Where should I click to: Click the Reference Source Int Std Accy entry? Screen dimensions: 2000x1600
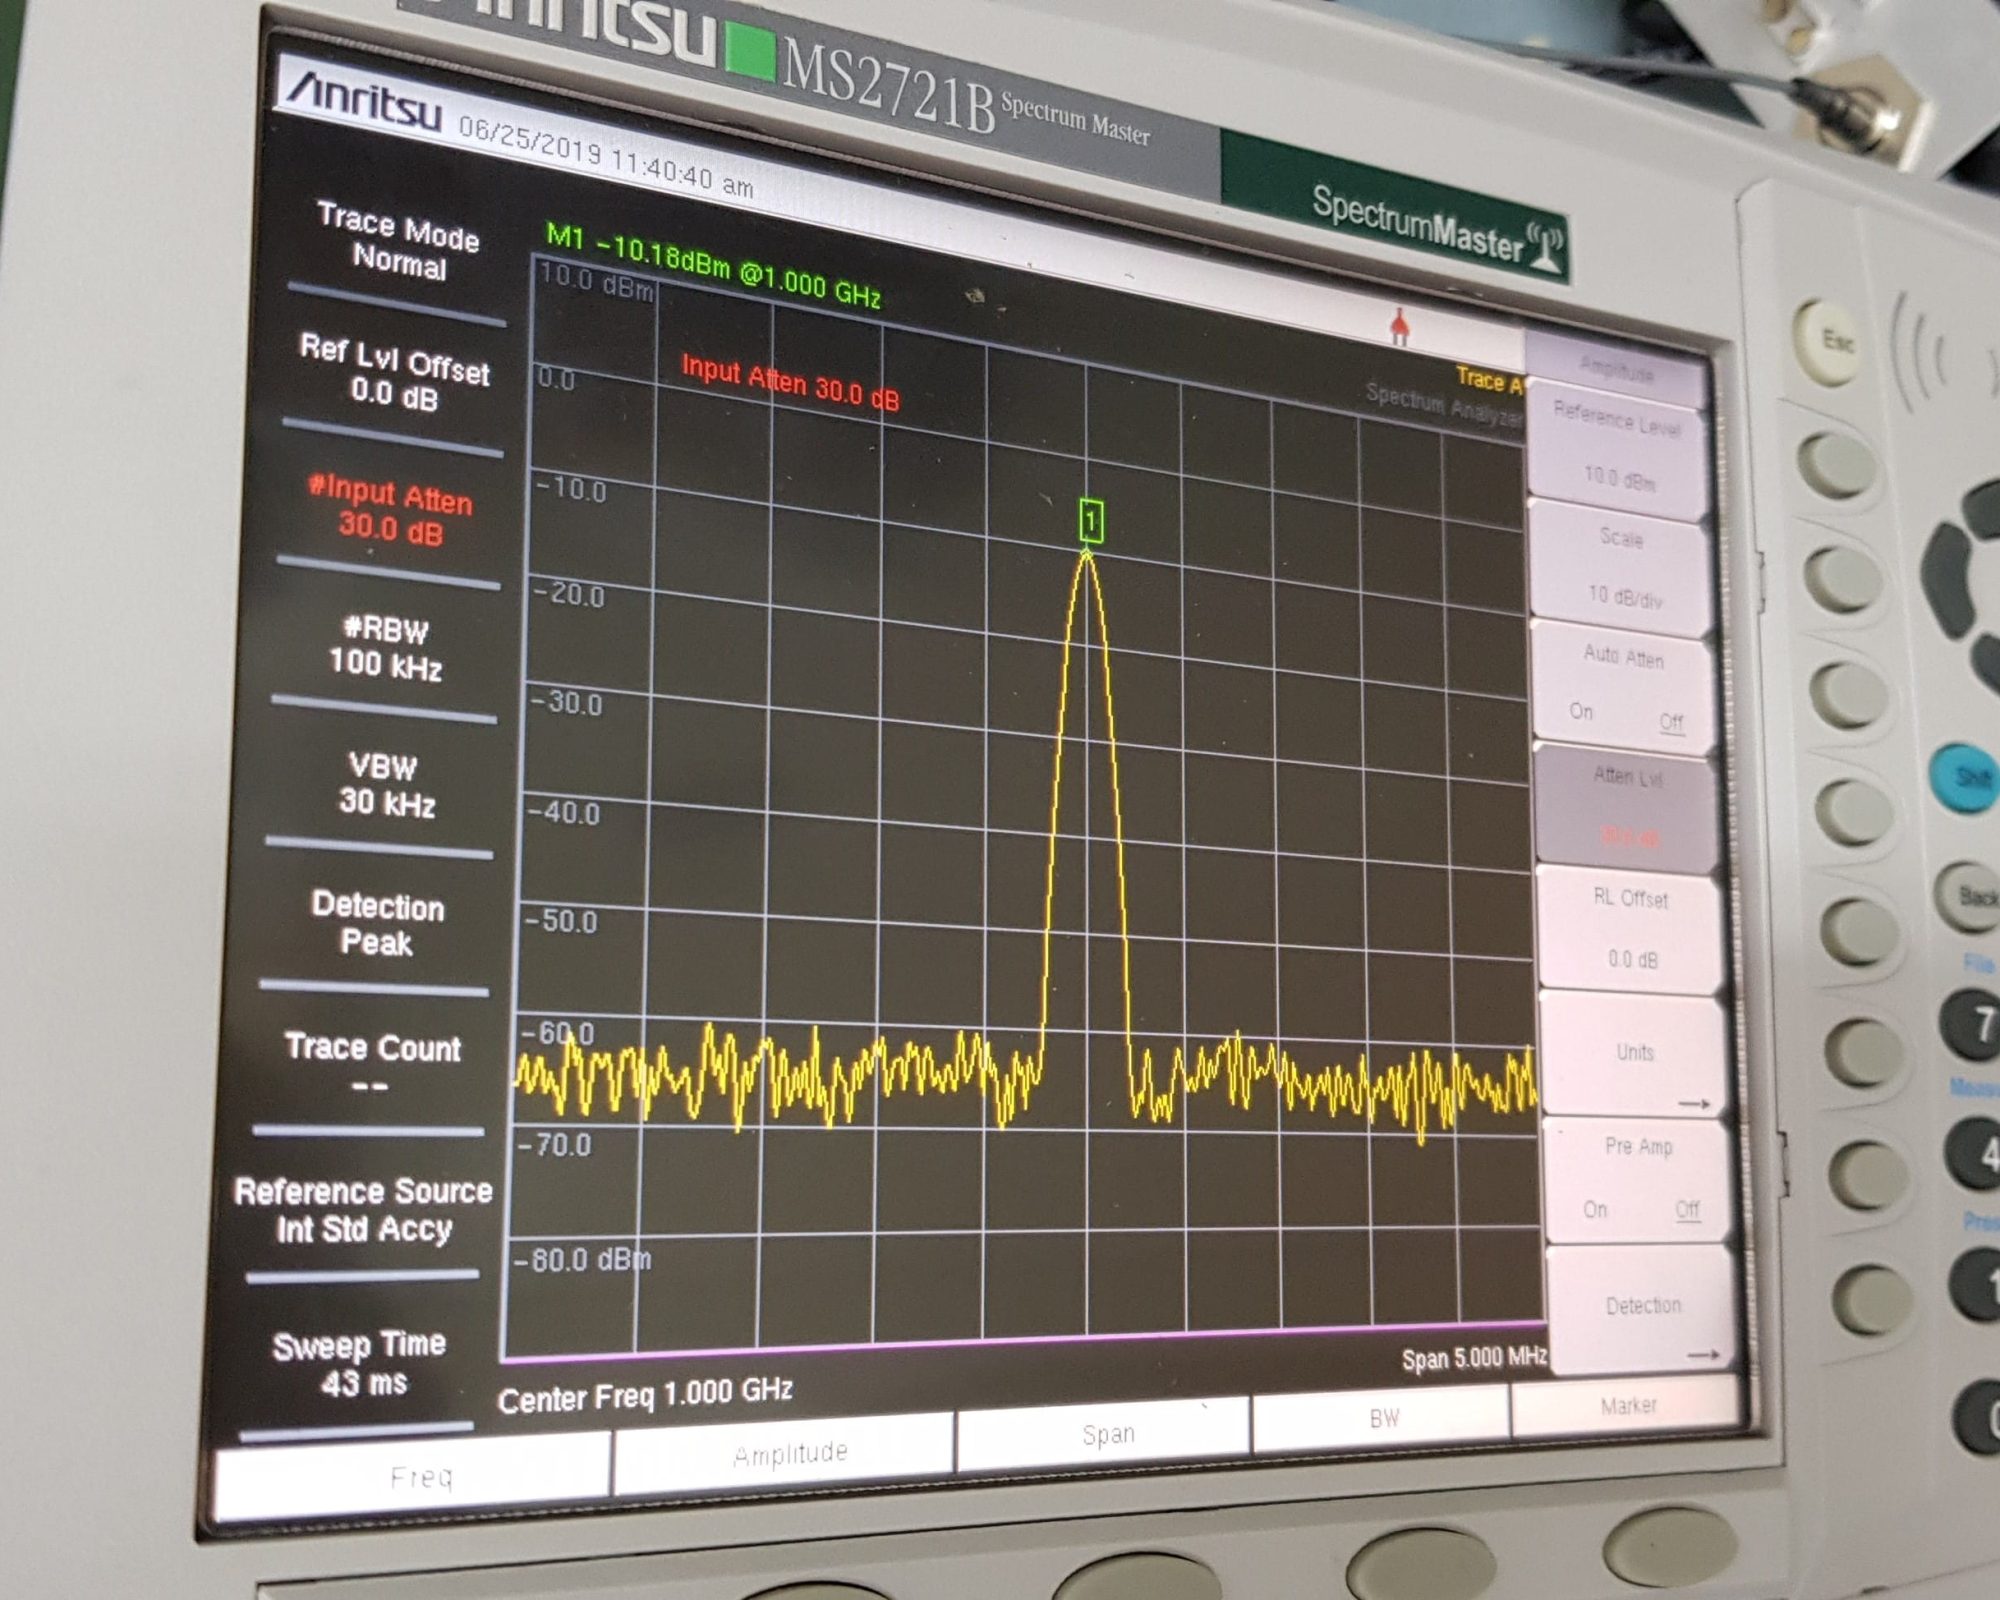363,1209
